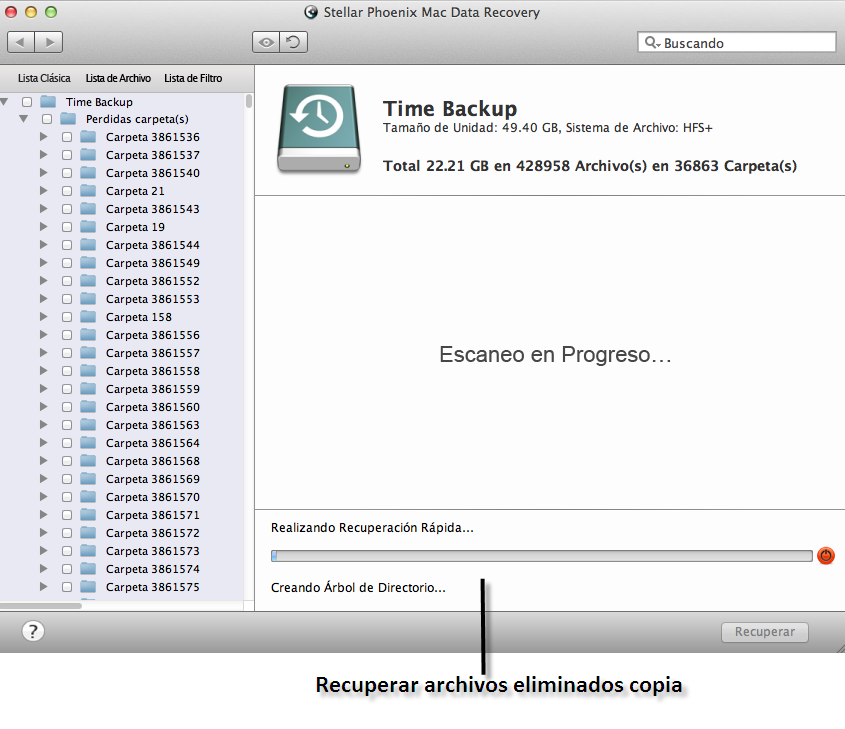This screenshot has width=845, height=729.
Task: Click the tree vertical scrollbar thumb
Action: [x=248, y=101]
